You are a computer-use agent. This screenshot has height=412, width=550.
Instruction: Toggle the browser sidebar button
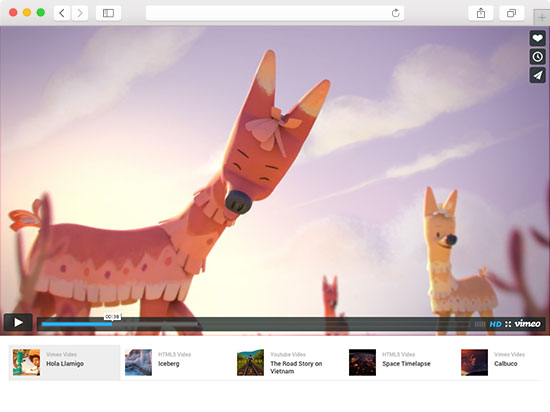coord(108,13)
